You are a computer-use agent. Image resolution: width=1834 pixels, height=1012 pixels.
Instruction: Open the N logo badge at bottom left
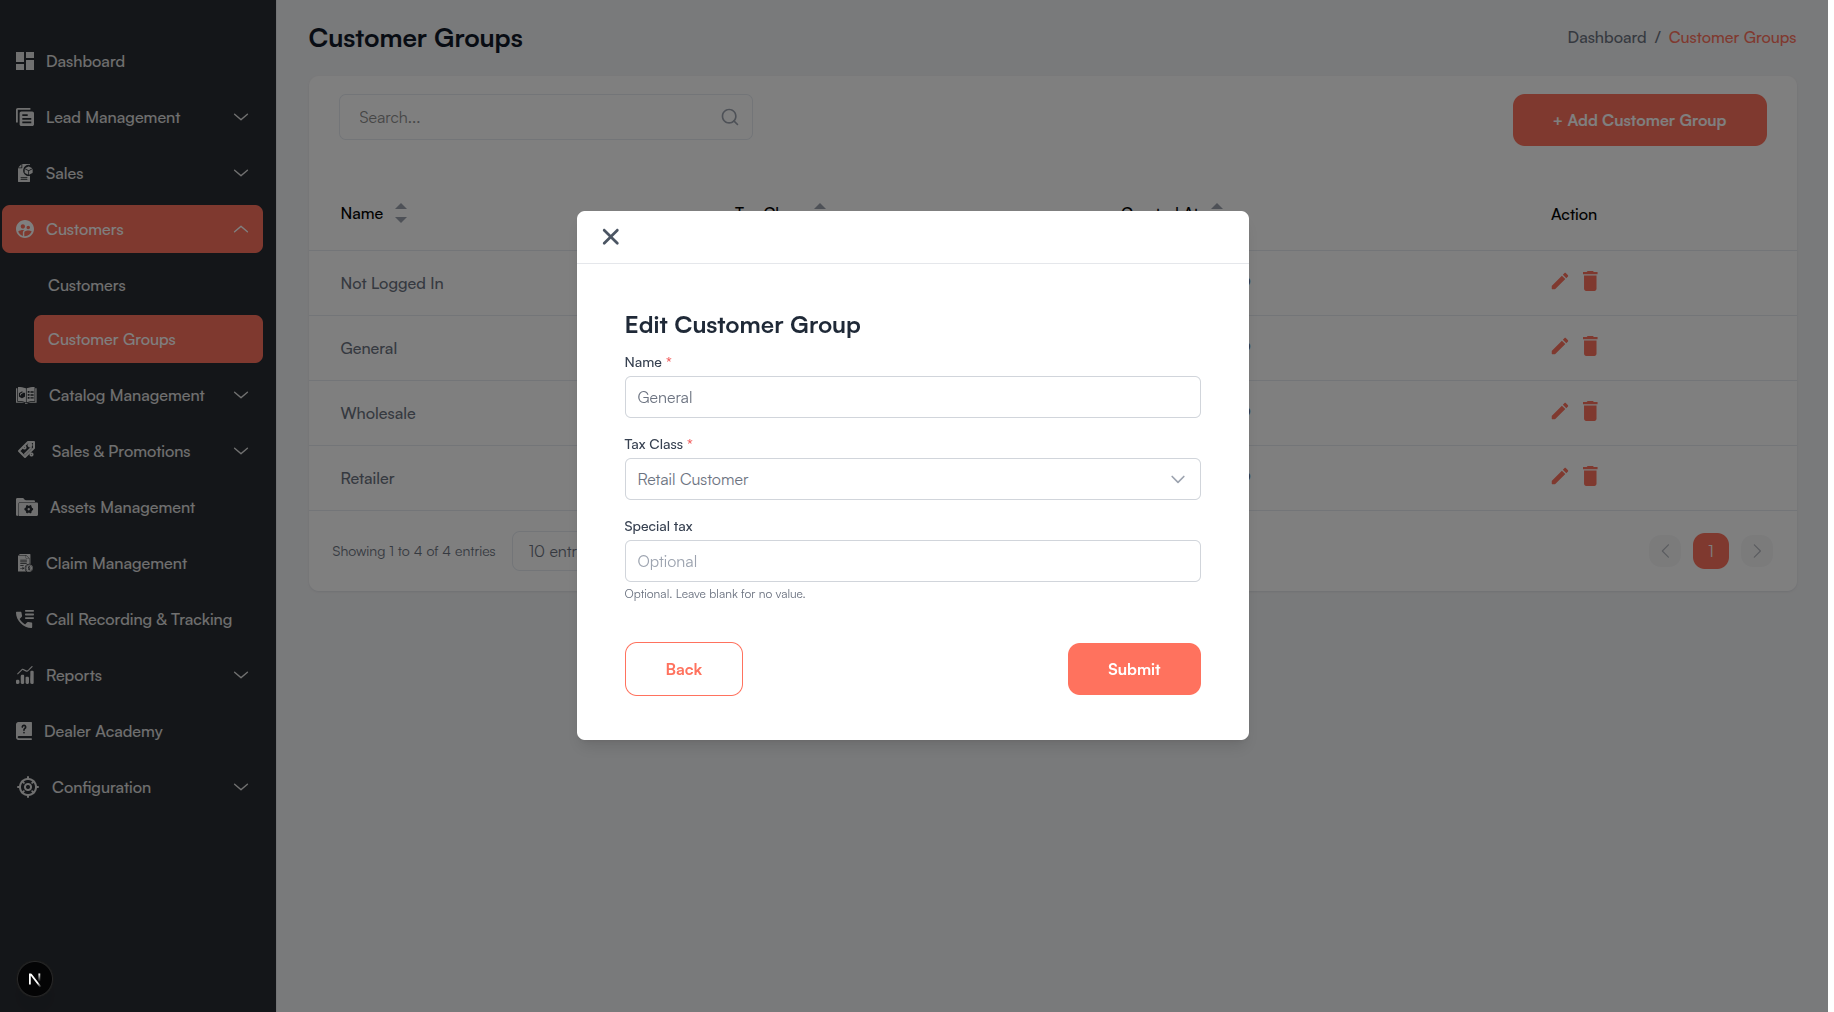[x=35, y=979]
